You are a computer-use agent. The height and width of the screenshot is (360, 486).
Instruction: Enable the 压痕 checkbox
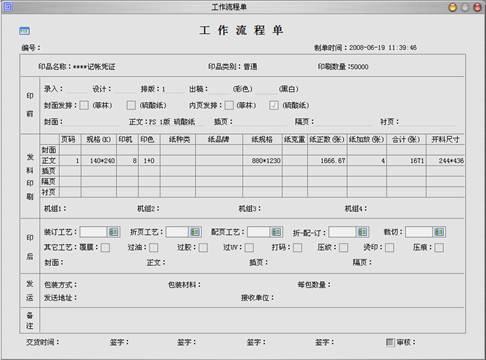(x=439, y=247)
